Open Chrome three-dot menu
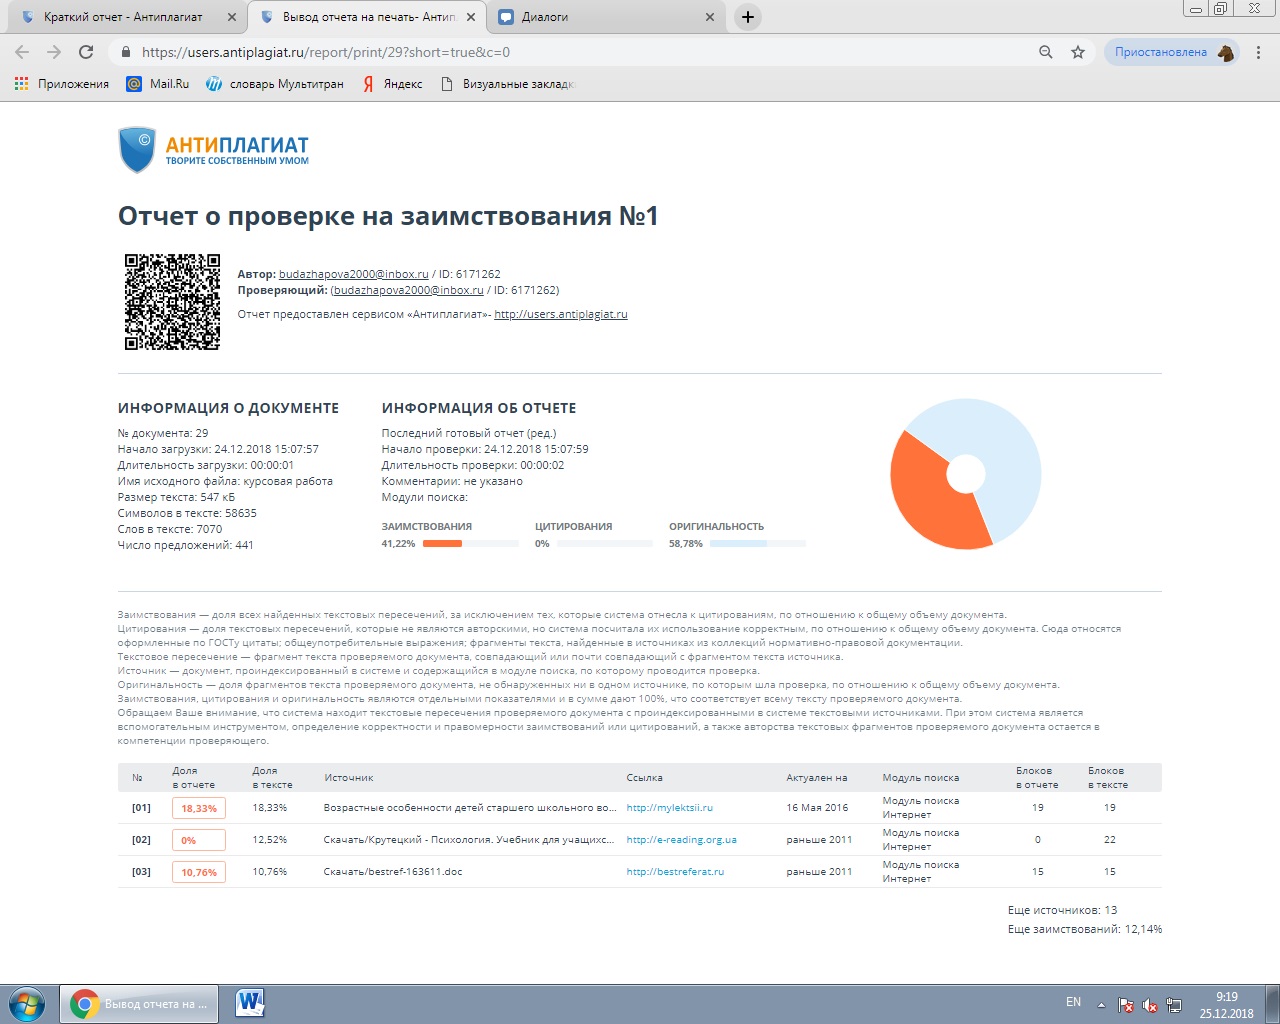The image size is (1280, 1024). click(x=1259, y=52)
